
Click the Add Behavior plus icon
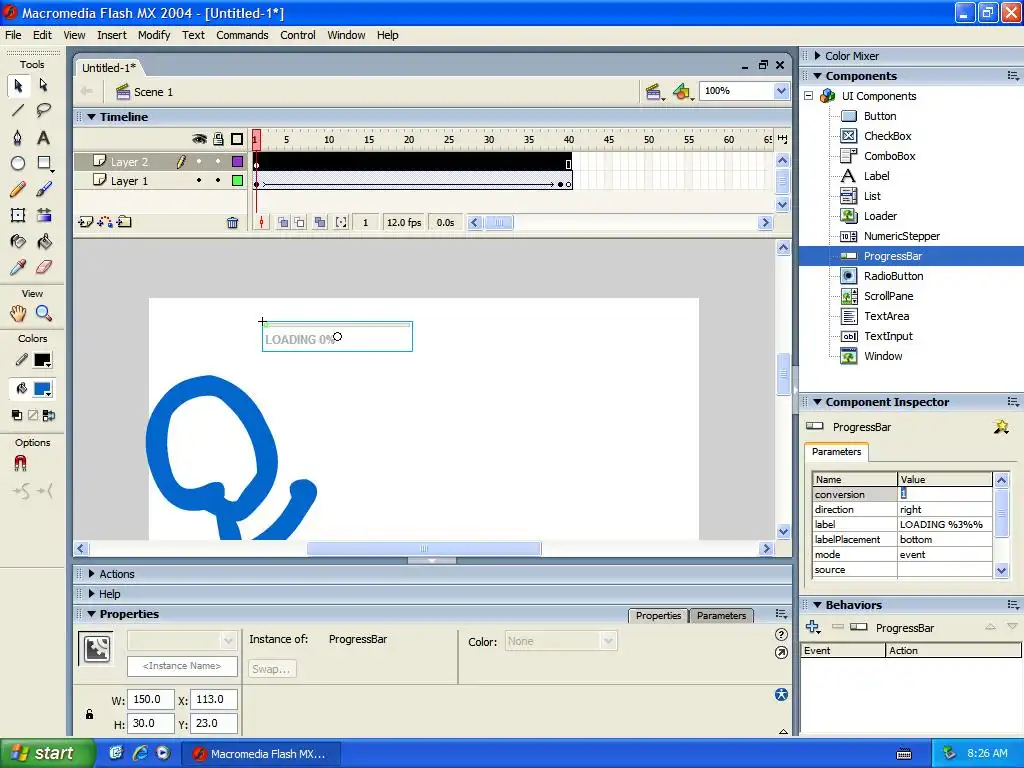(x=812, y=627)
